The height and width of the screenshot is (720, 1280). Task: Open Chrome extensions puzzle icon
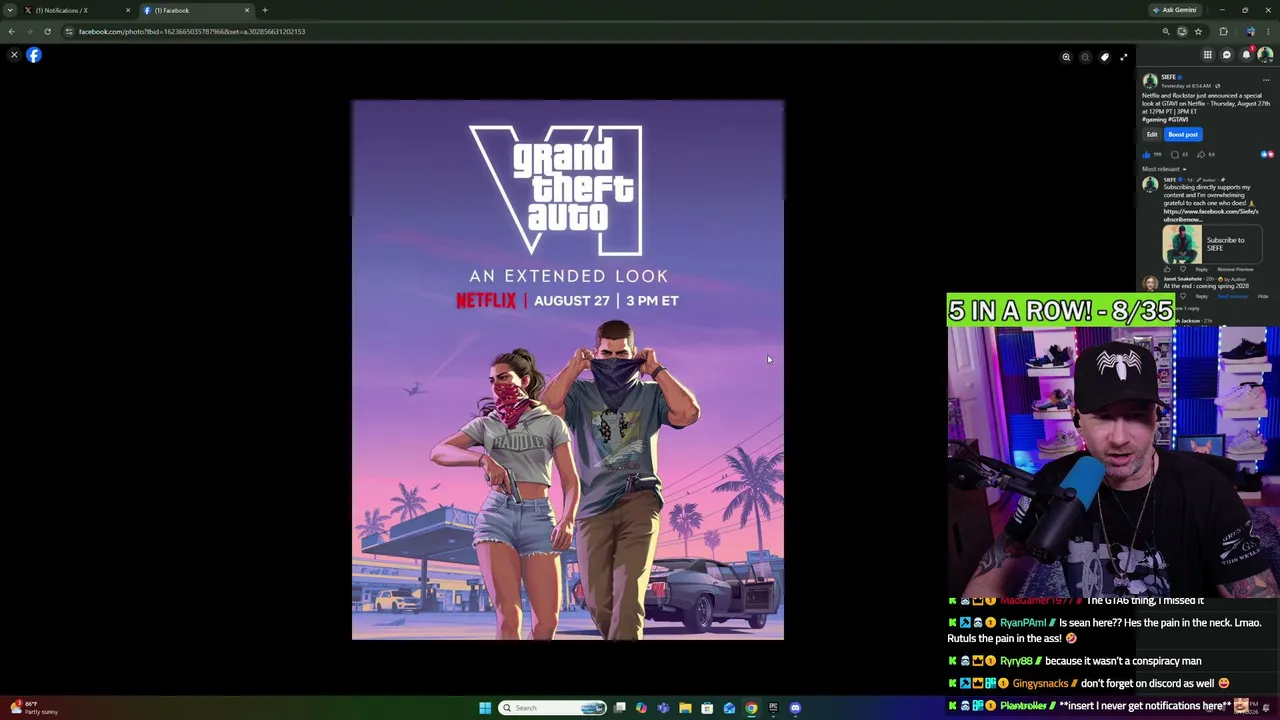(1223, 31)
